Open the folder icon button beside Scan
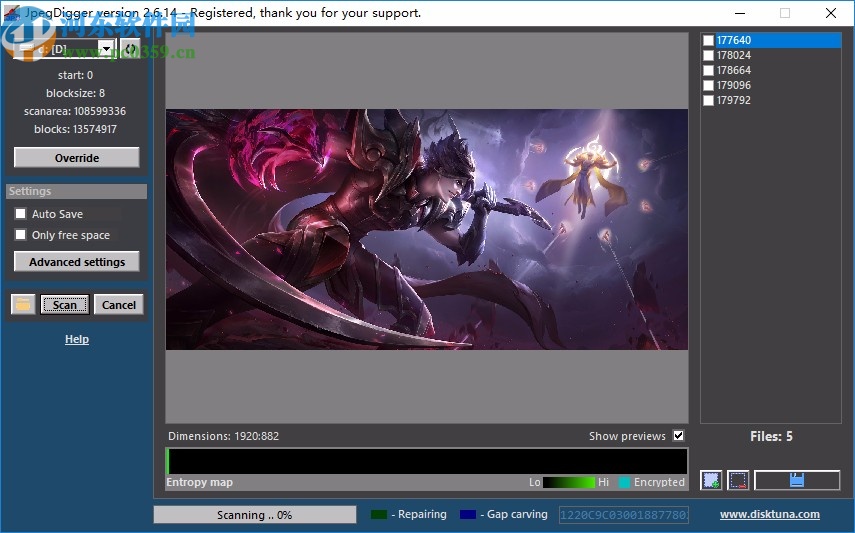 [23, 305]
